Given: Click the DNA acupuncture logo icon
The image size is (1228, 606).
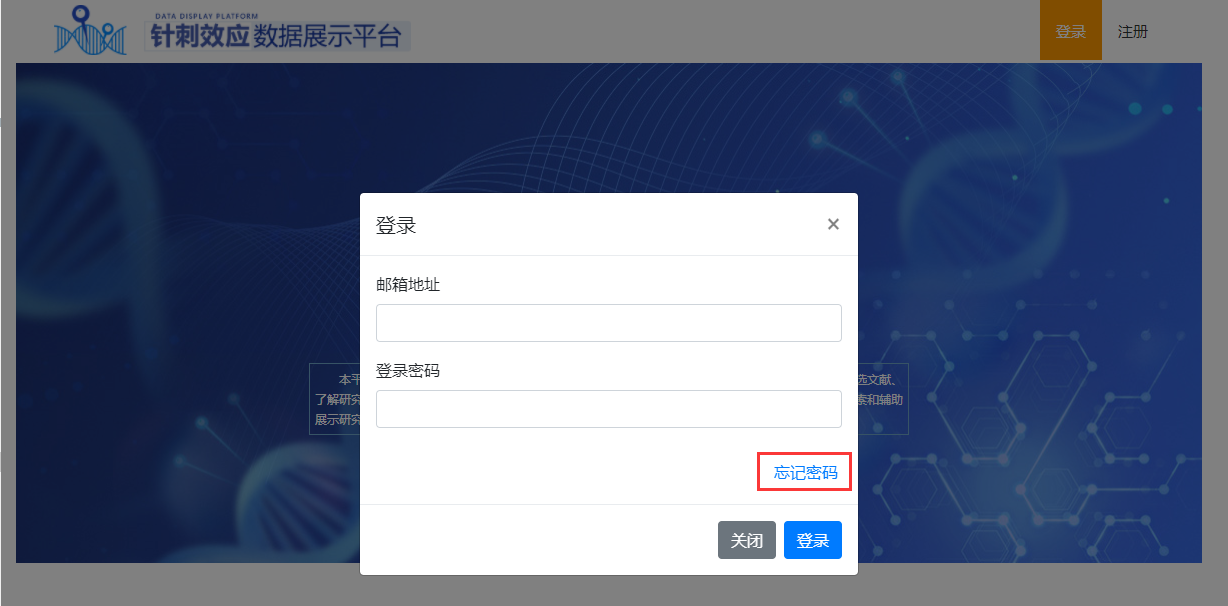Looking at the screenshot, I should [91, 31].
